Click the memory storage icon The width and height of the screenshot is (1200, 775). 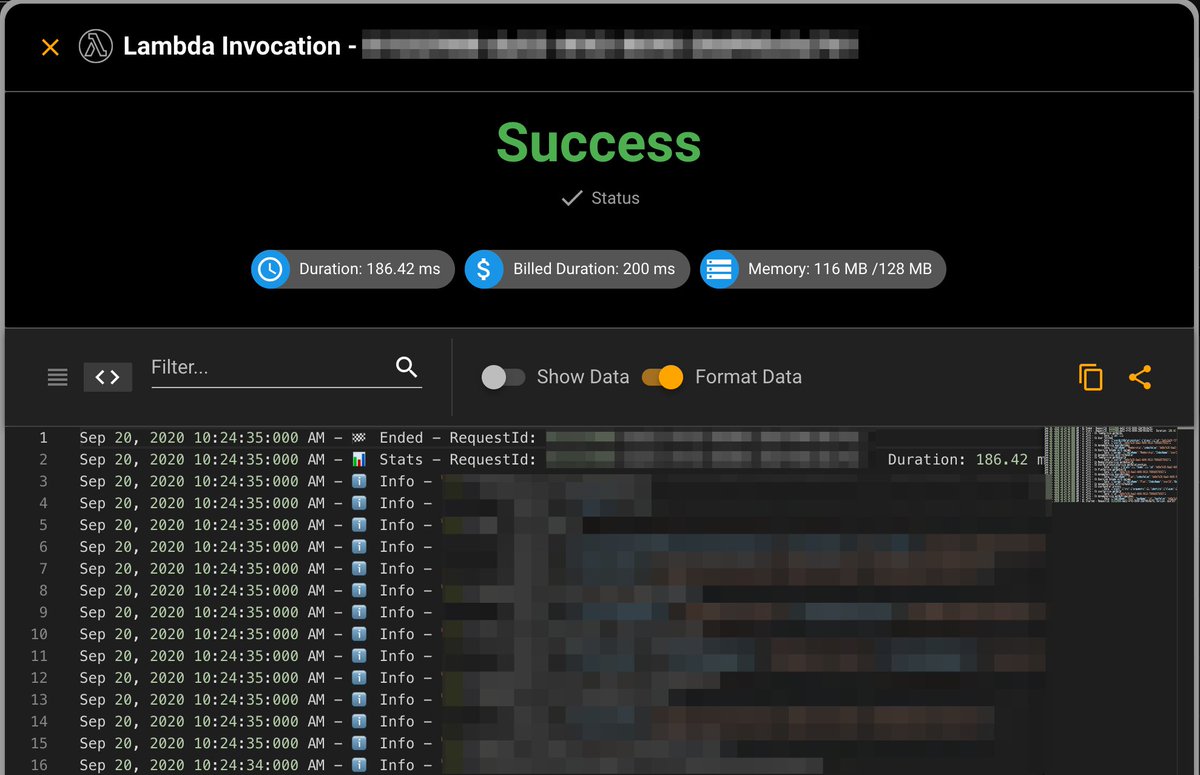(719, 269)
